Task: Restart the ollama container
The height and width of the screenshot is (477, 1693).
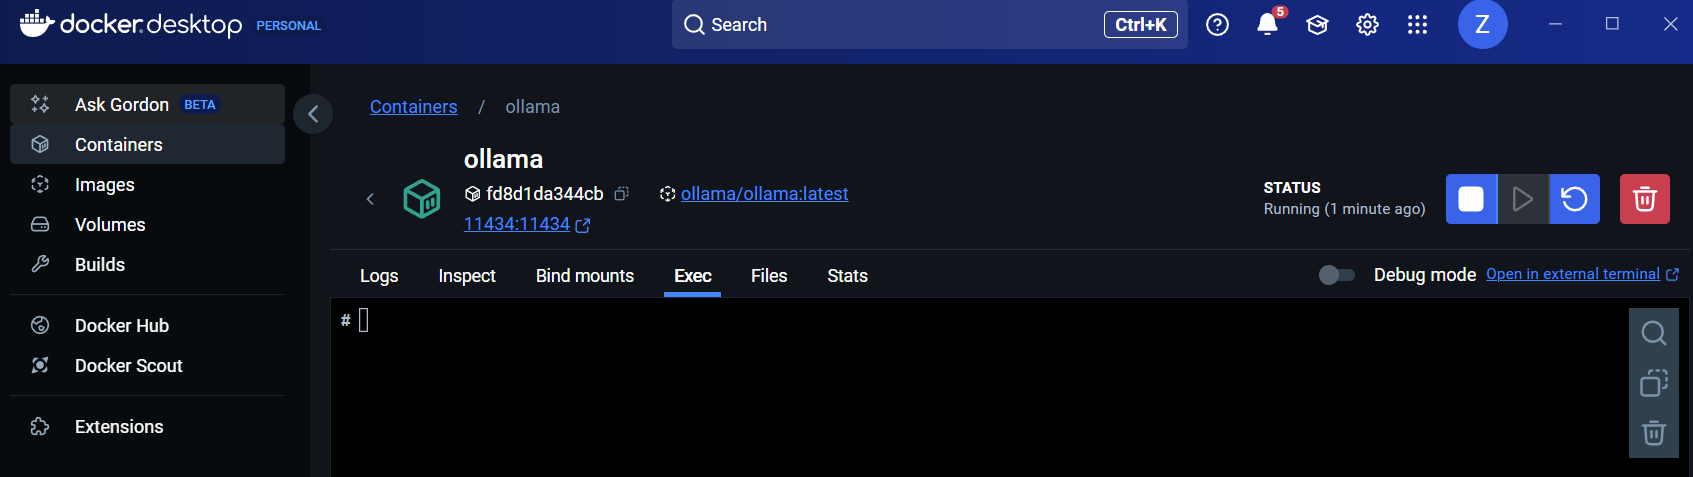Action: pyautogui.click(x=1574, y=199)
